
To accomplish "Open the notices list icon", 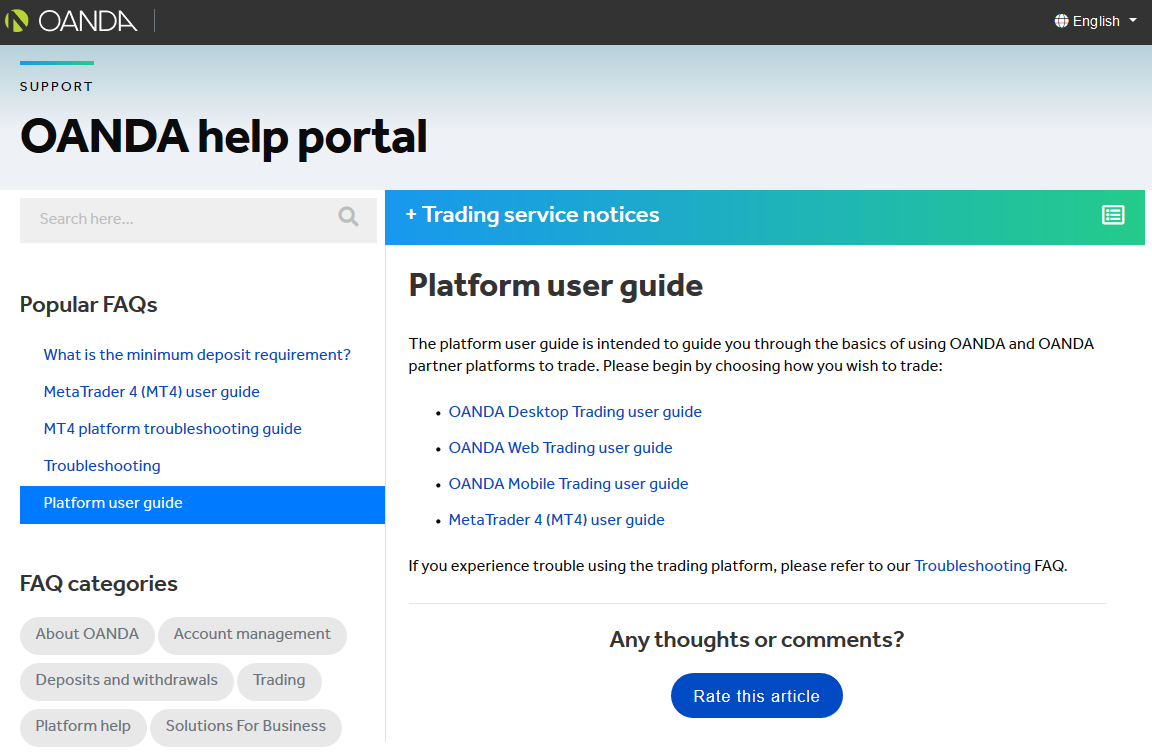I will click(x=1113, y=214).
